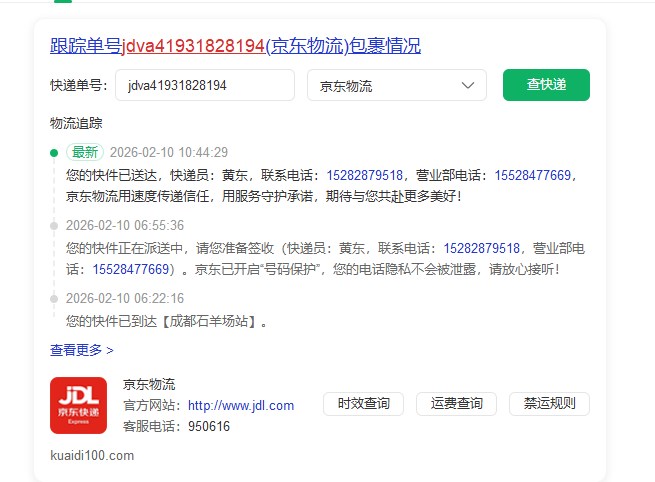Image resolution: width=655 pixels, height=482 pixels.
Task: Click the timeline dot for 06:55:36 entry
Action: tap(53, 226)
